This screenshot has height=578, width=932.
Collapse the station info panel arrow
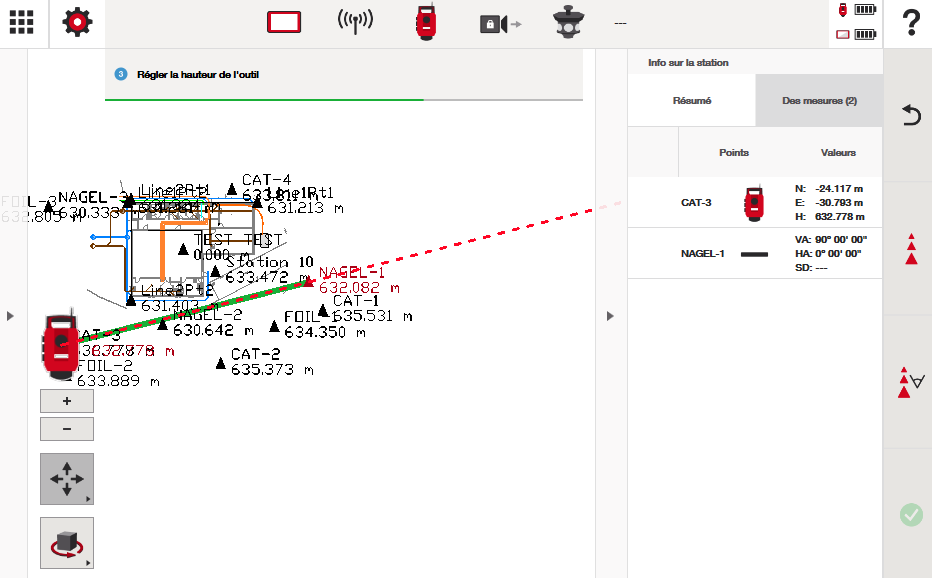click(610, 316)
